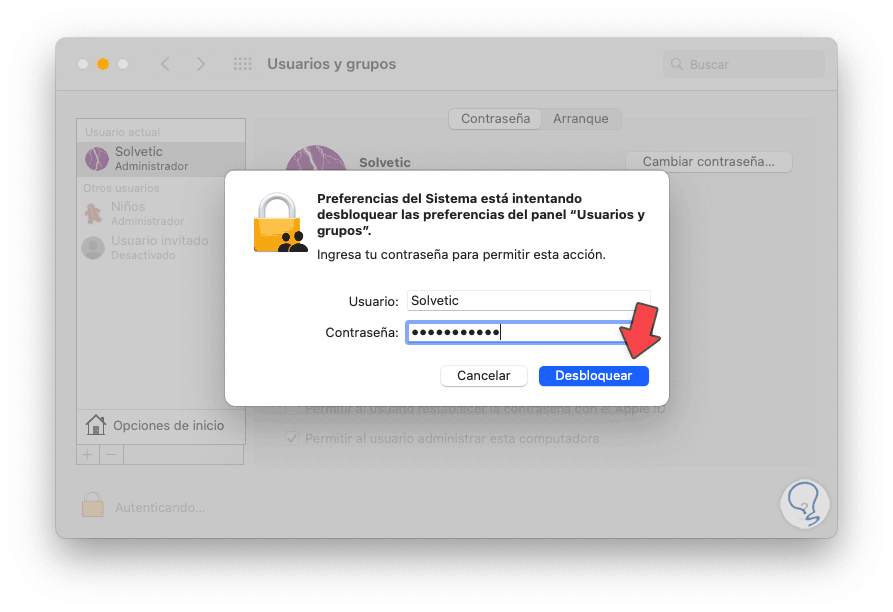
Task: Click the Buscar search field
Action: [x=744, y=64]
